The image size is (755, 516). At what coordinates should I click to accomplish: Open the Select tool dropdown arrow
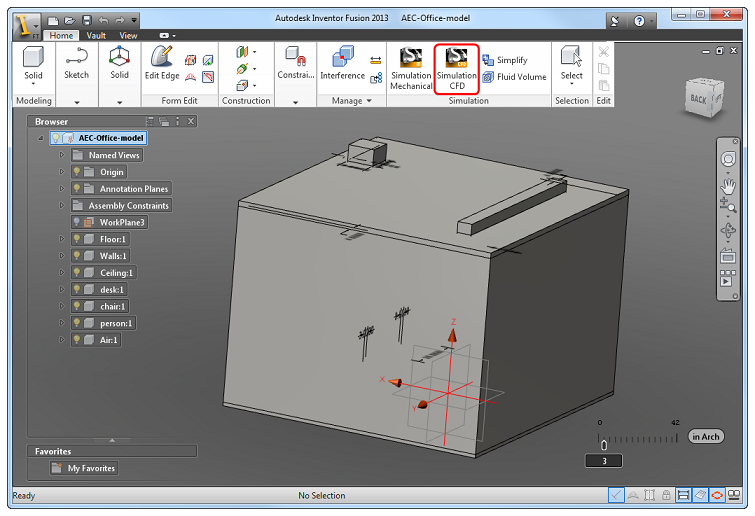coord(572,84)
